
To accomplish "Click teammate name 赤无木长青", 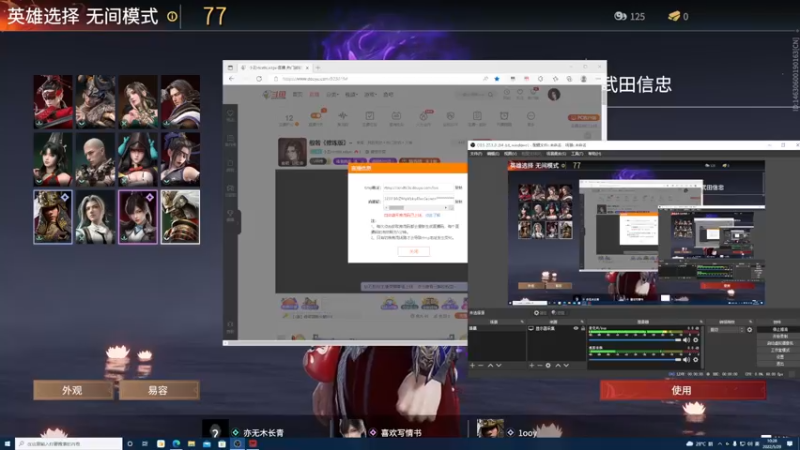I will (x=263, y=433).
